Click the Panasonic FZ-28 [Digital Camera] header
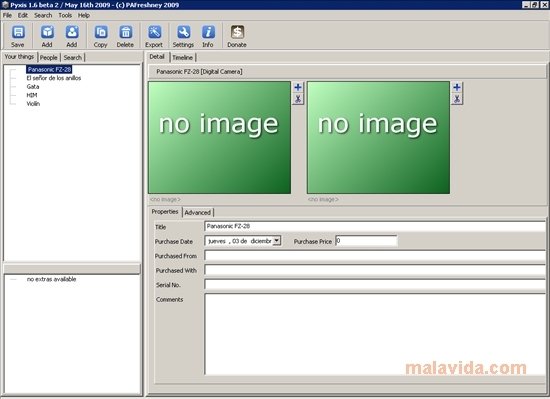 tap(347, 72)
